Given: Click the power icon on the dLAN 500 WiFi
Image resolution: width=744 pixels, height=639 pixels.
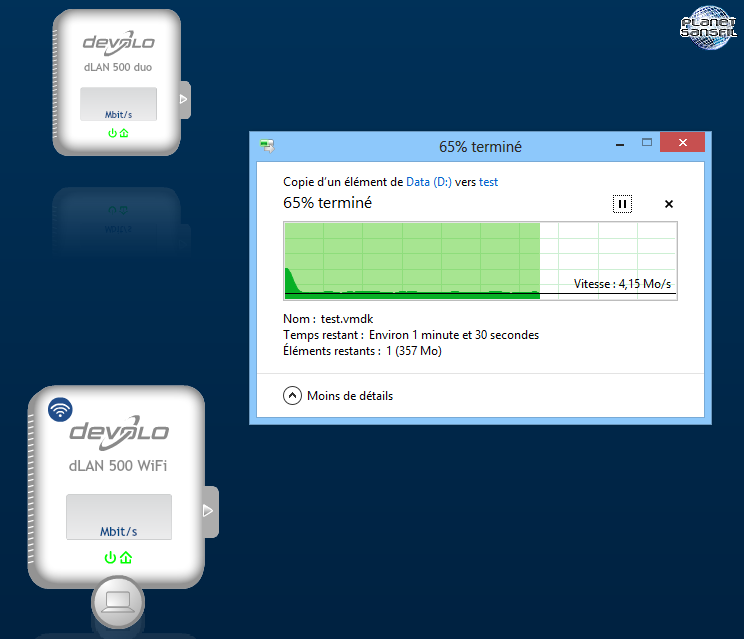Looking at the screenshot, I should pyautogui.click(x=110, y=557).
